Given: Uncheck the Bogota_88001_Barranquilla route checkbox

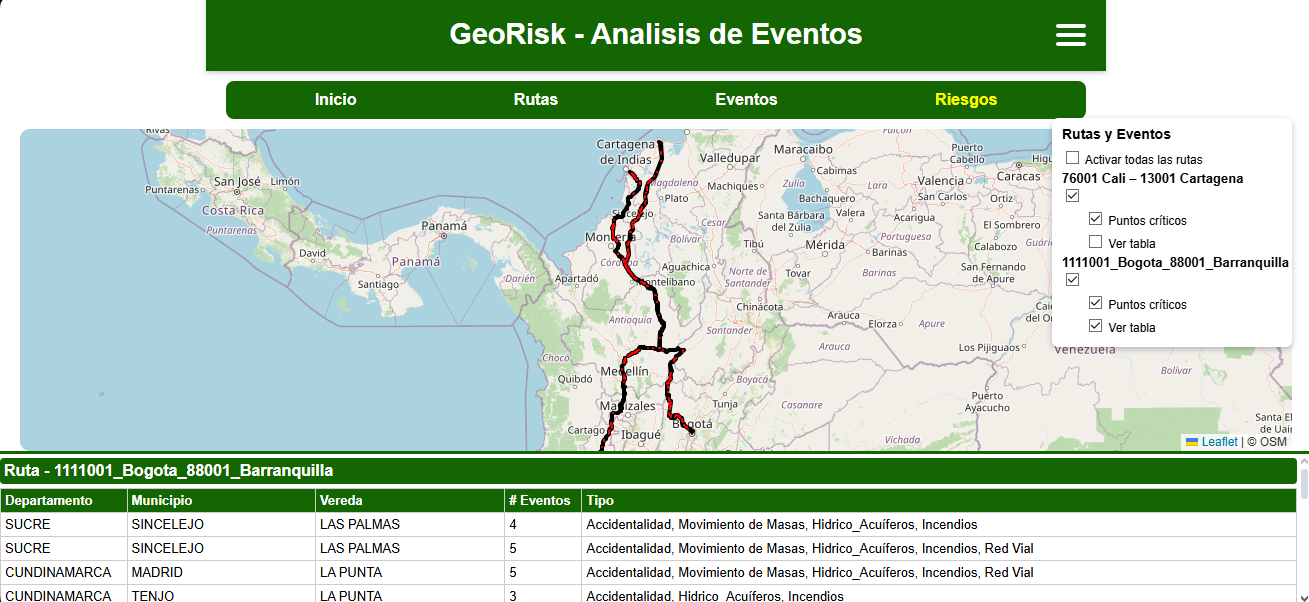Looking at the screenshot, I should (1072, 280).
